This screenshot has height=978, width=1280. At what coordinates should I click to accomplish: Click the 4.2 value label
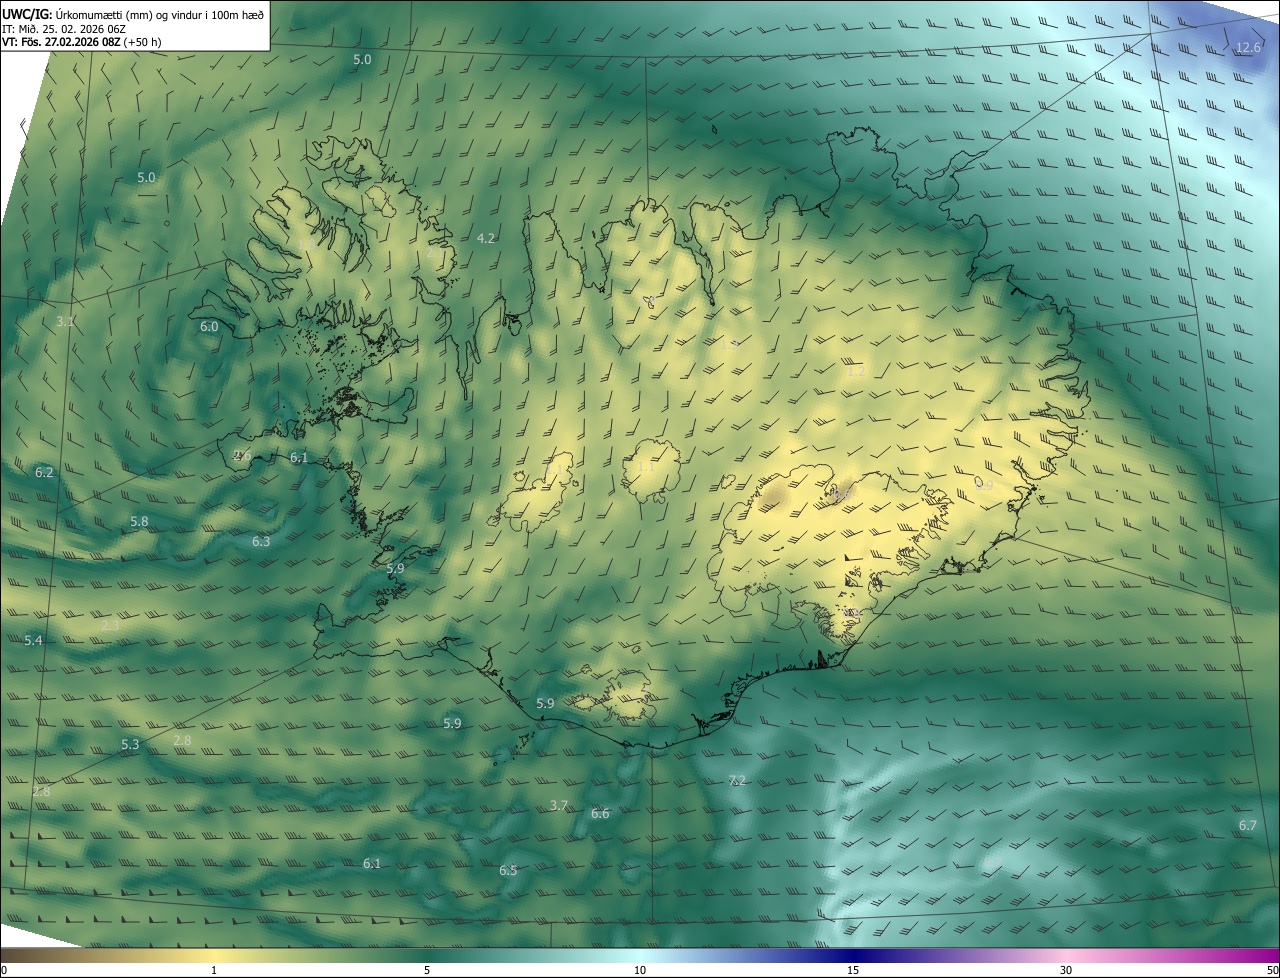point(487,238)
